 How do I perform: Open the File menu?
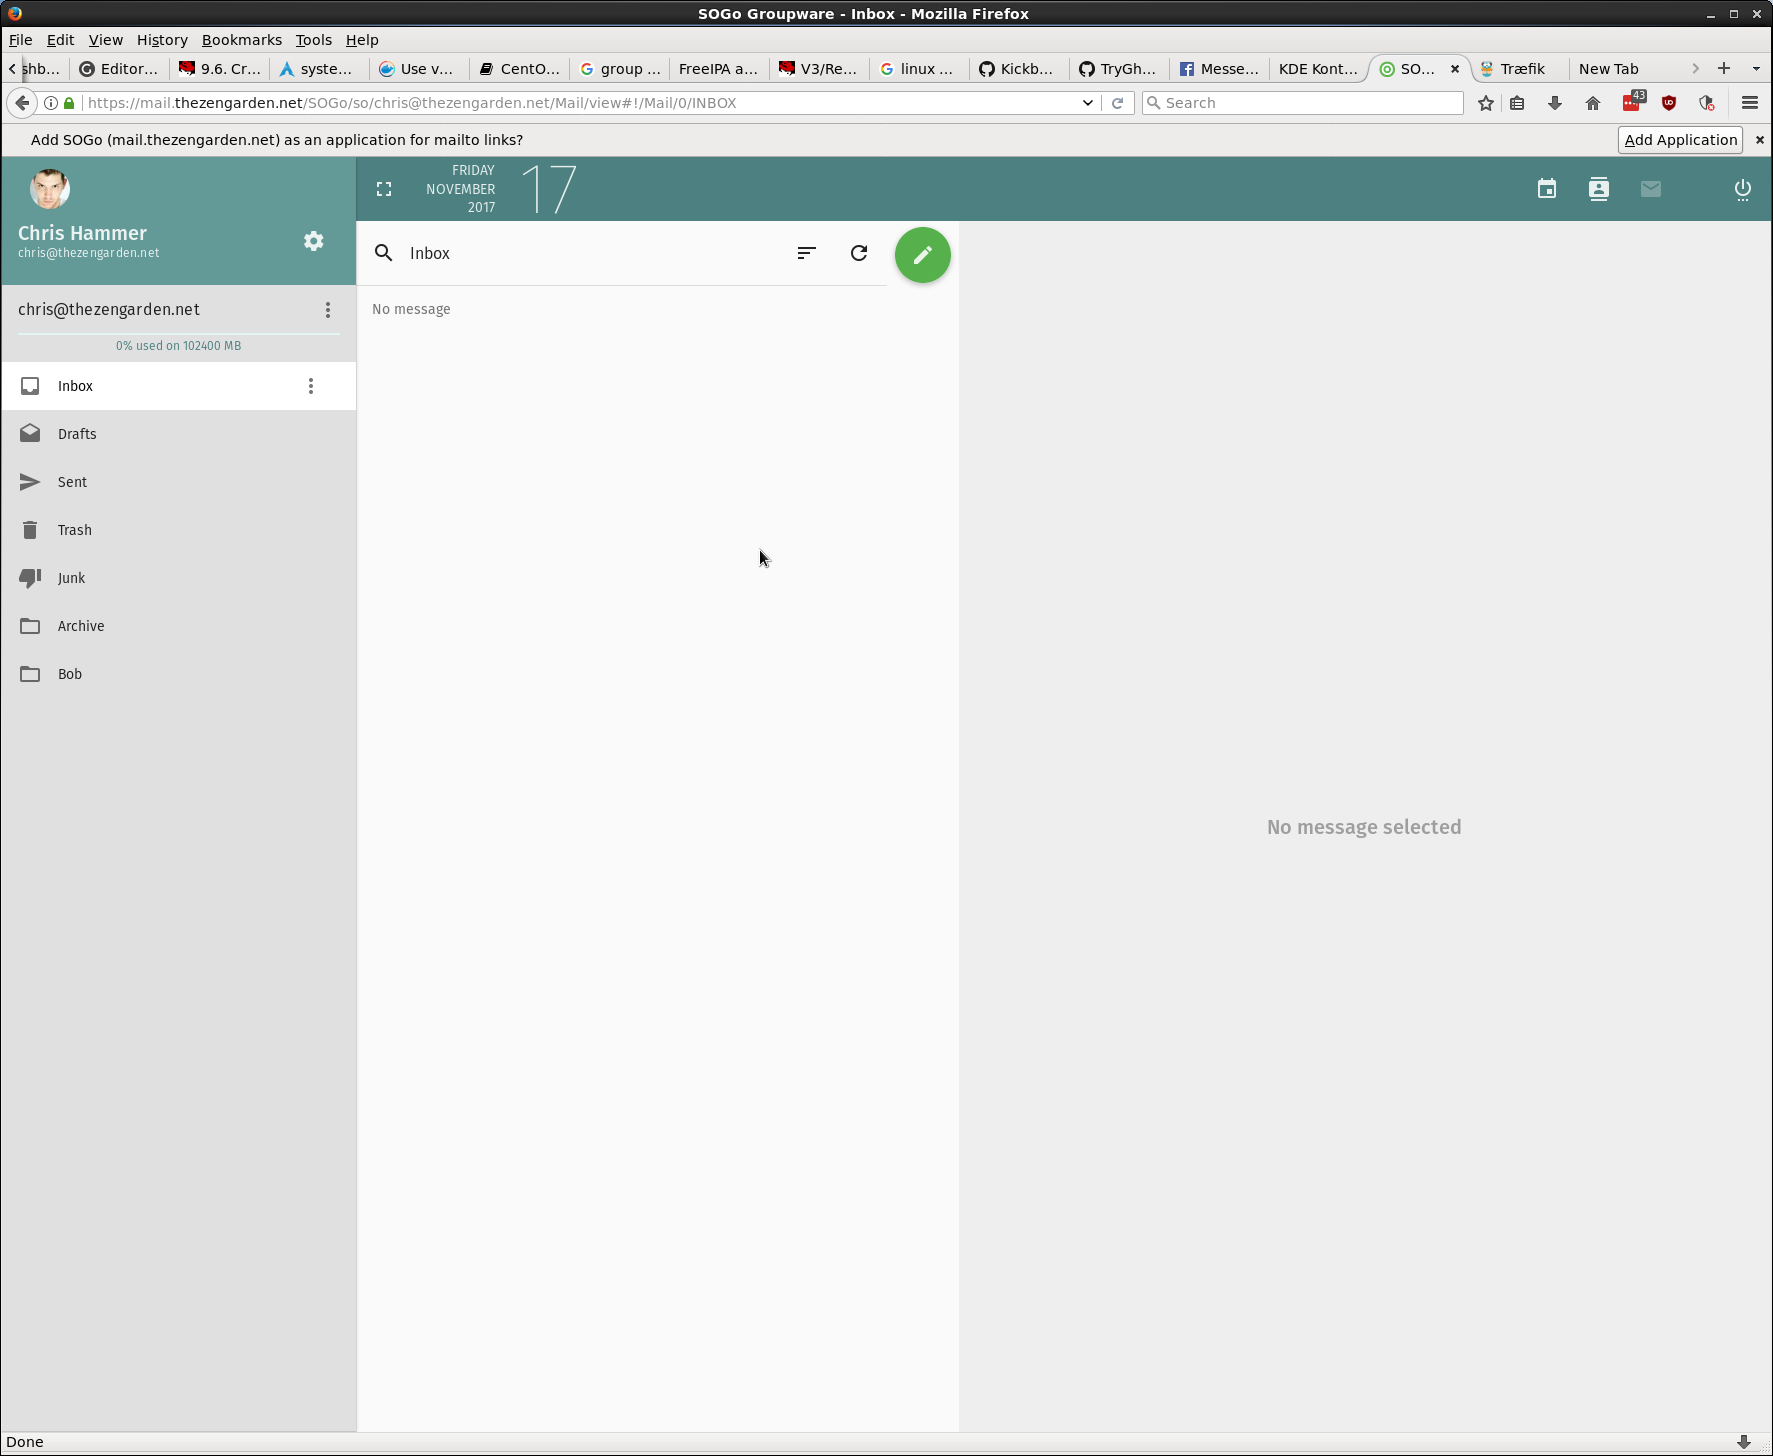click(x=20, y=40)
